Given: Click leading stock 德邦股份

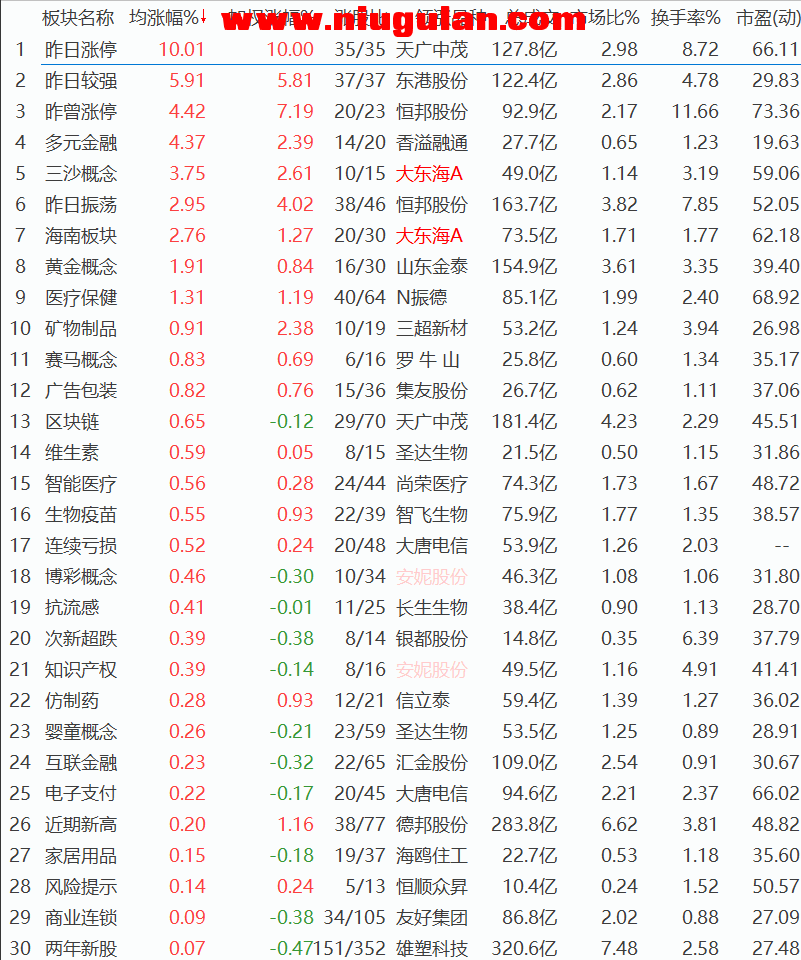Looking at the screenshot, I should pos(432,825).
